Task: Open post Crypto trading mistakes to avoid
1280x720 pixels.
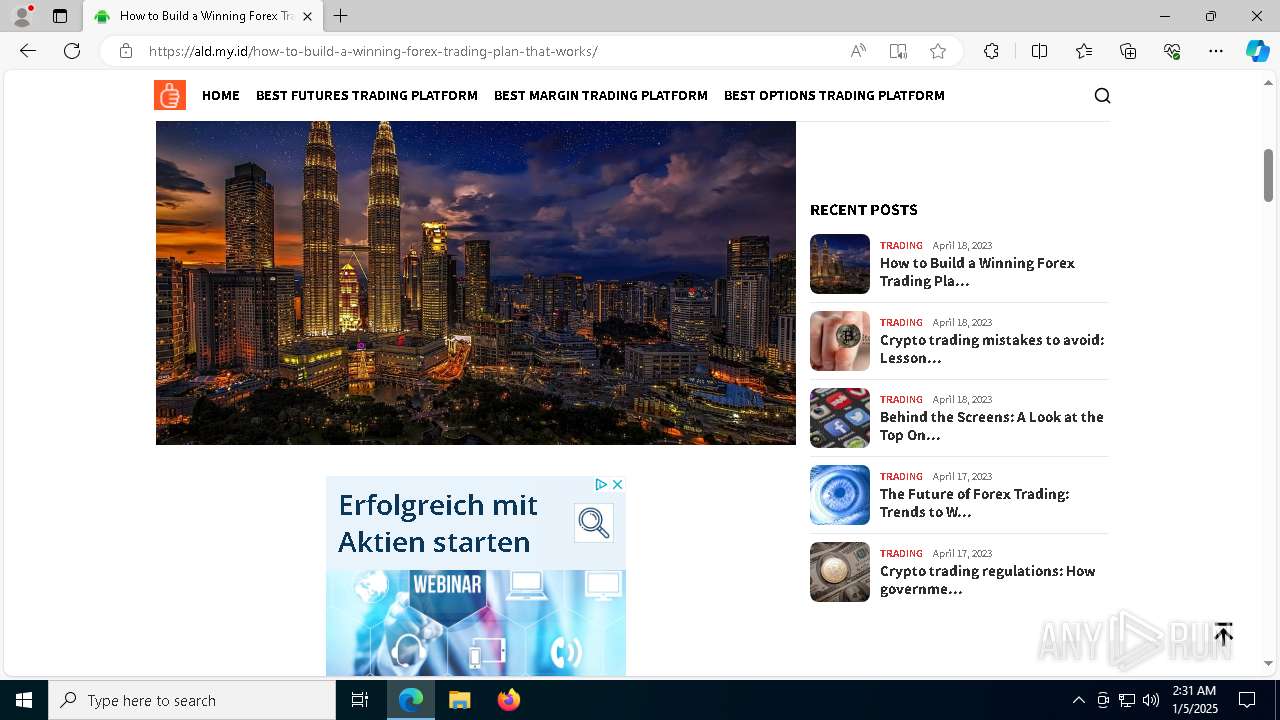Action: pos(992,349)
